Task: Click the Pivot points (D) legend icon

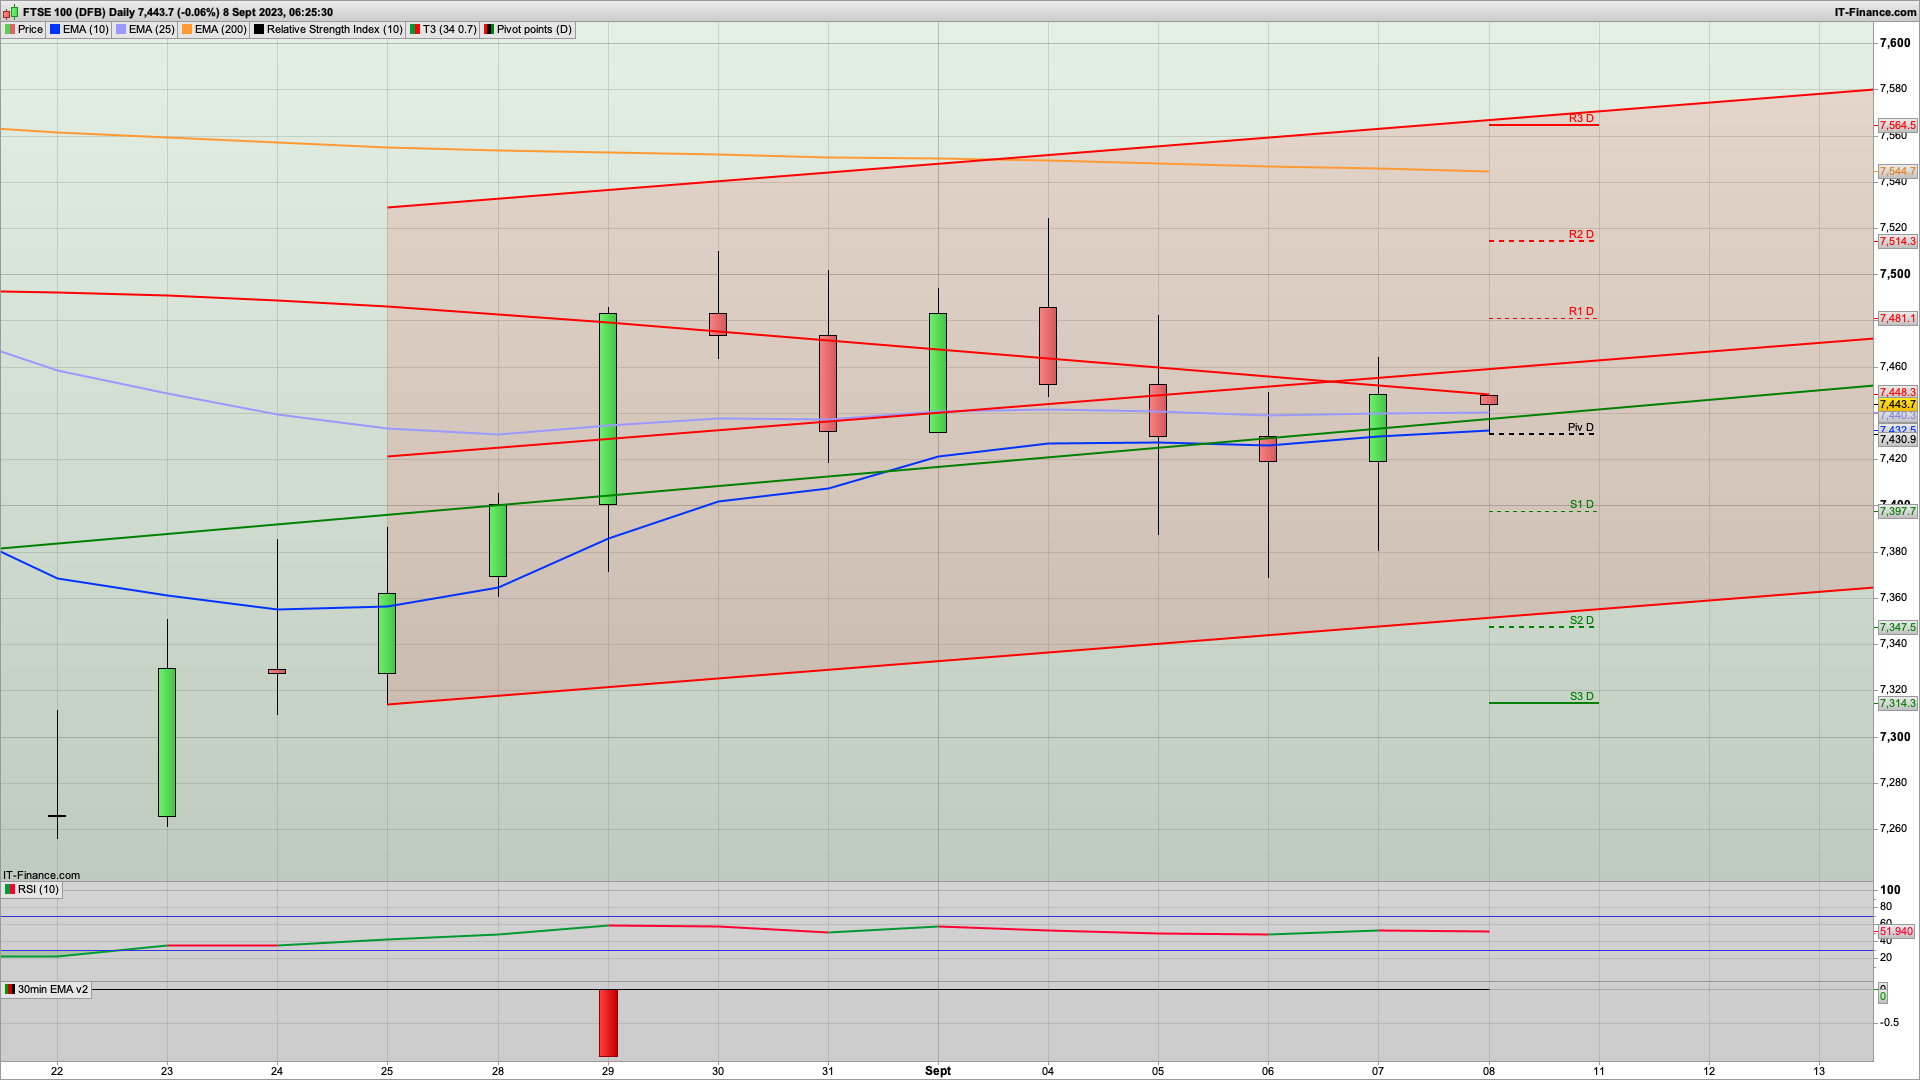Action: tap(489, 30)
